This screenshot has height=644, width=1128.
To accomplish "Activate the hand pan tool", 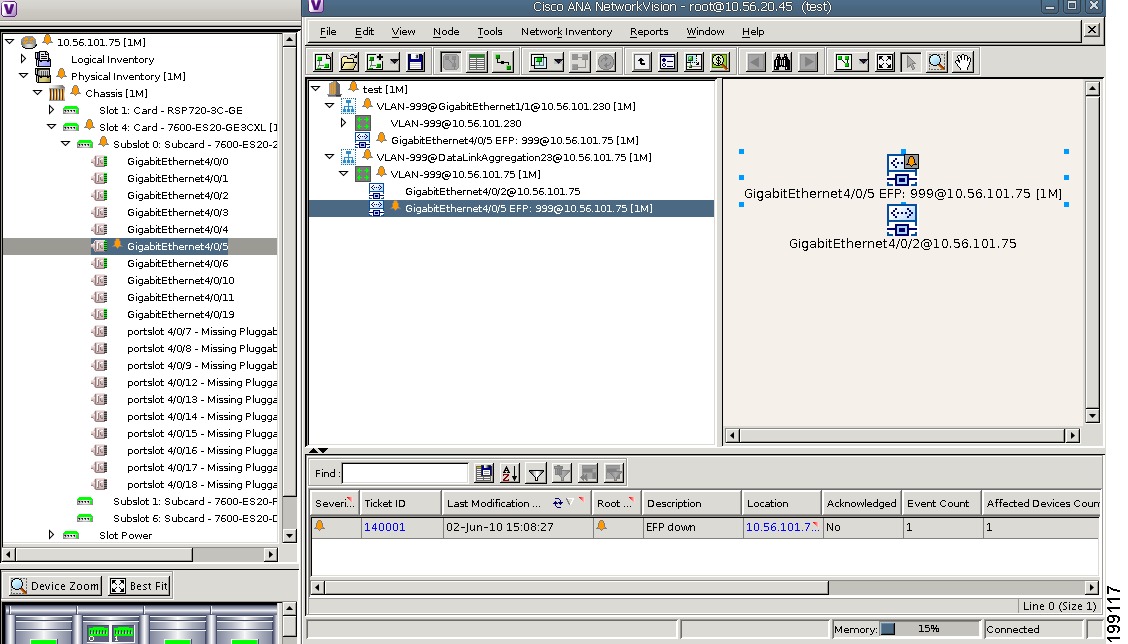I will pos(963,63).
